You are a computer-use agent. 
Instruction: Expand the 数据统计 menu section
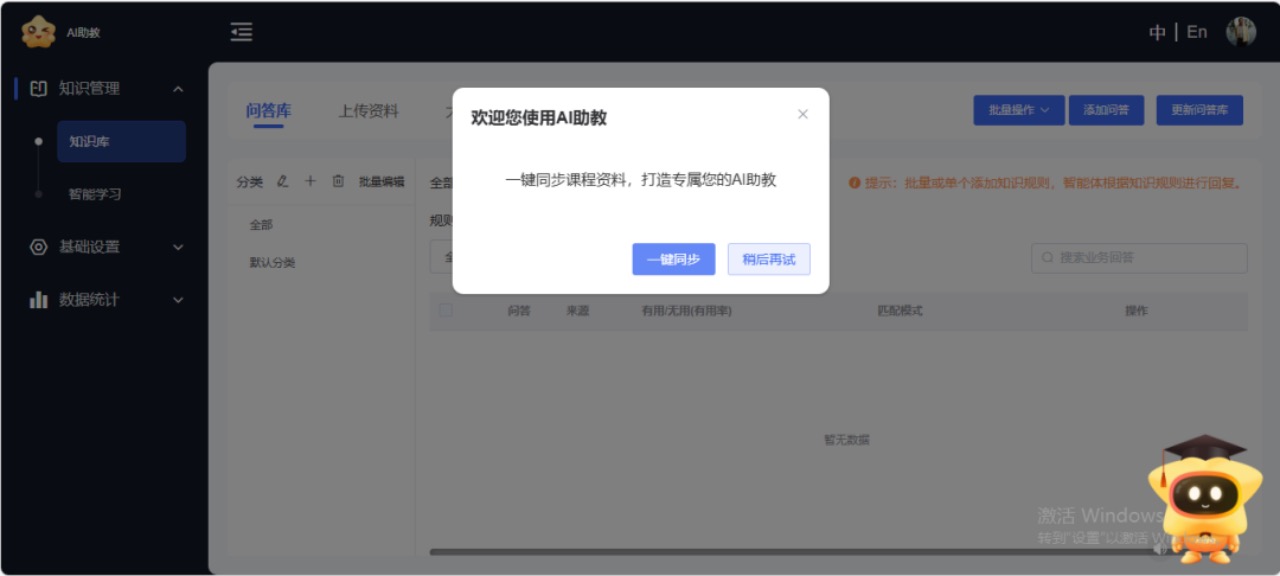(178, 300)
